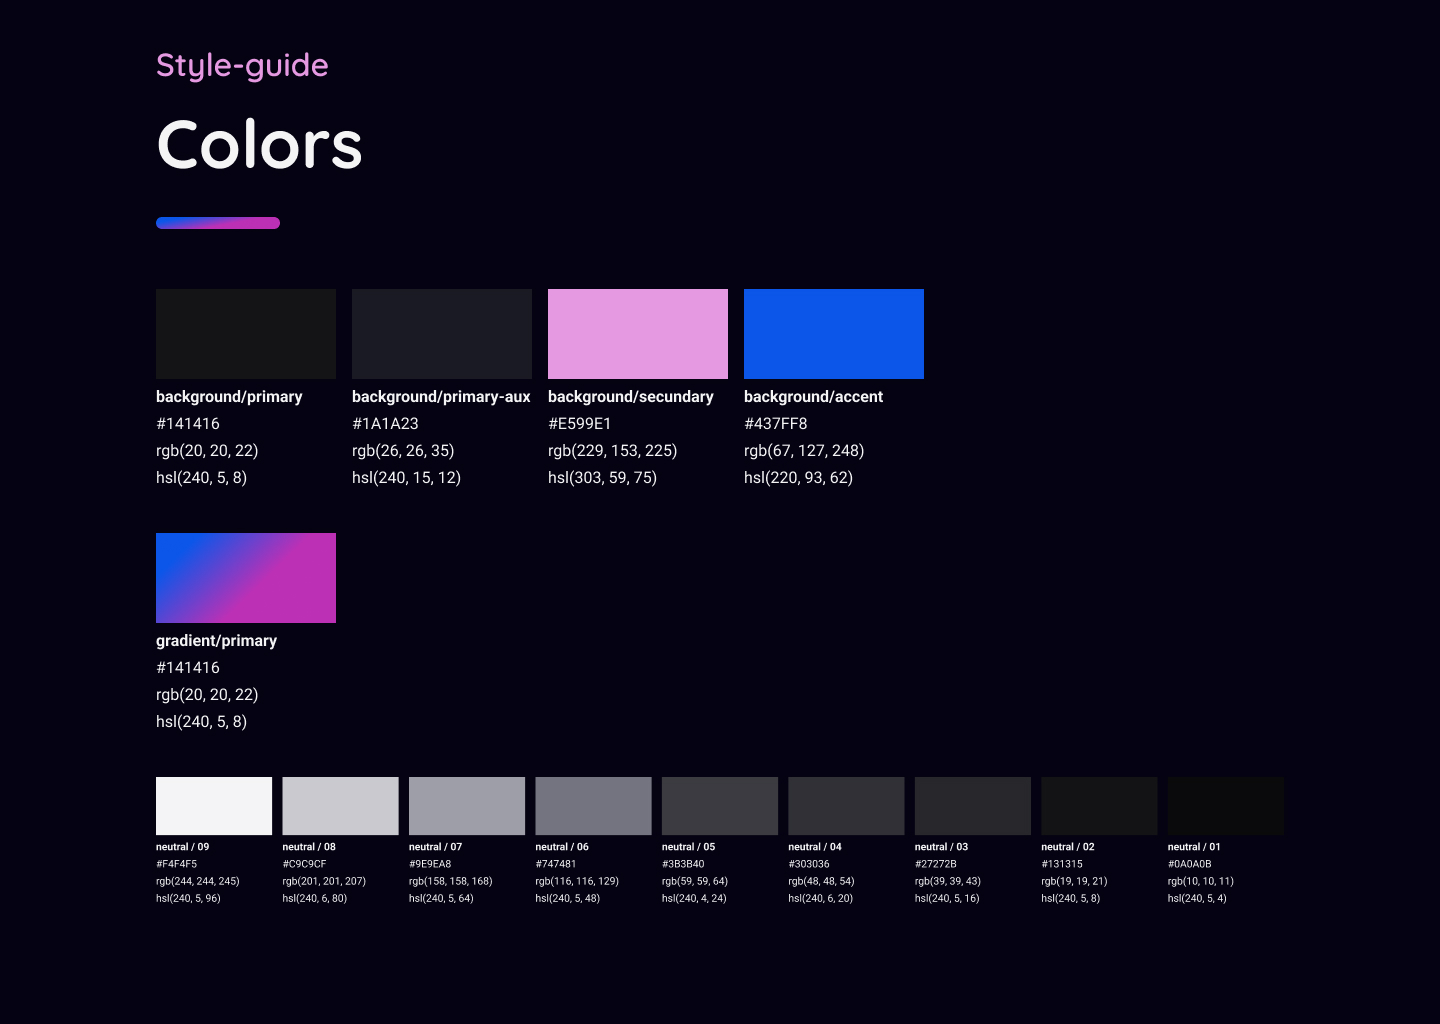Screen dimensions: 1440x1024
Task: Click the neutral / 01 darkest swatch
Action: [1226, 806]
